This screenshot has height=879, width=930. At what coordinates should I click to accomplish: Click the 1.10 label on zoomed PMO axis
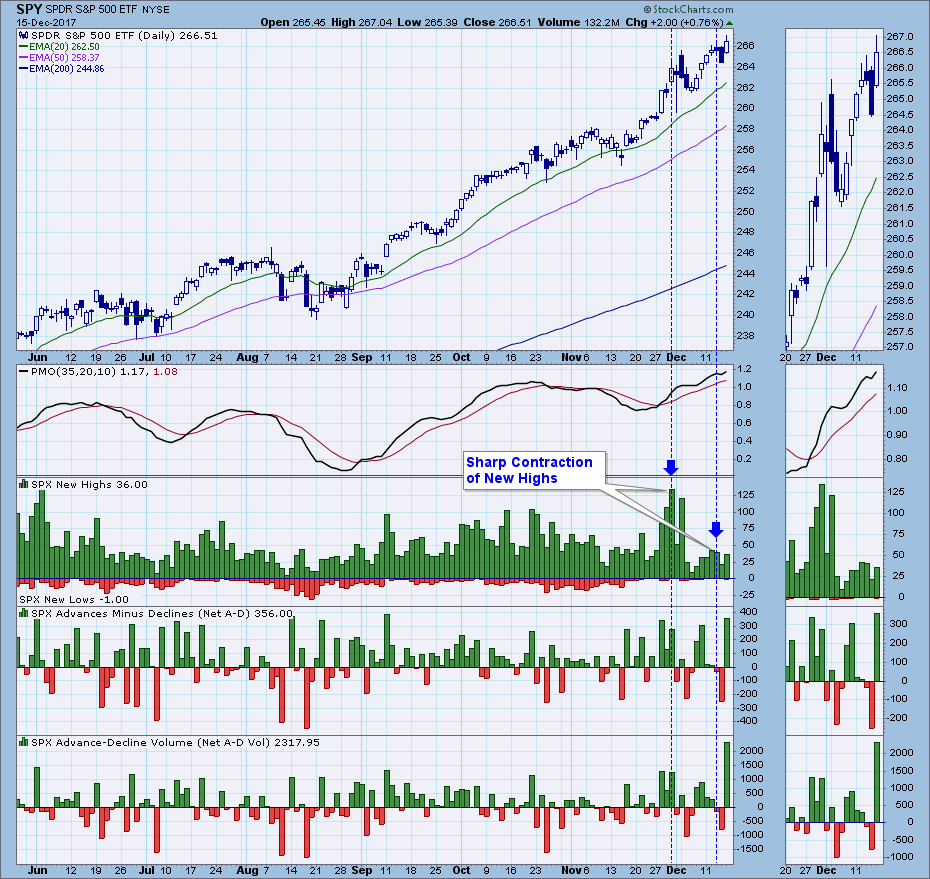[897, 387]
